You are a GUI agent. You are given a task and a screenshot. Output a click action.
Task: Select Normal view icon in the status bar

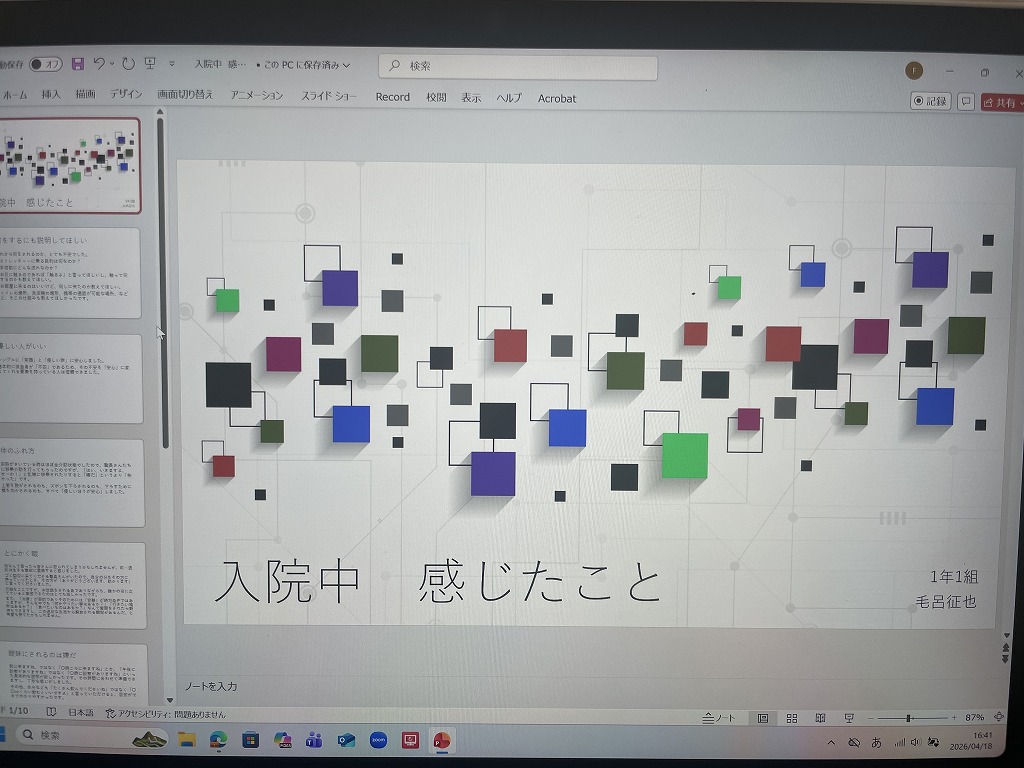(763, 718)
